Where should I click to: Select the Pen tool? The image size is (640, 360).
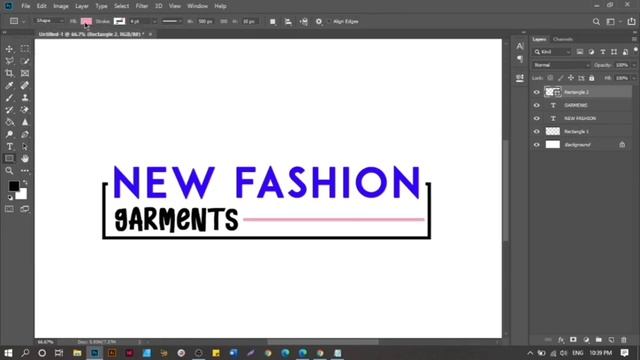(x=25, y=134)
